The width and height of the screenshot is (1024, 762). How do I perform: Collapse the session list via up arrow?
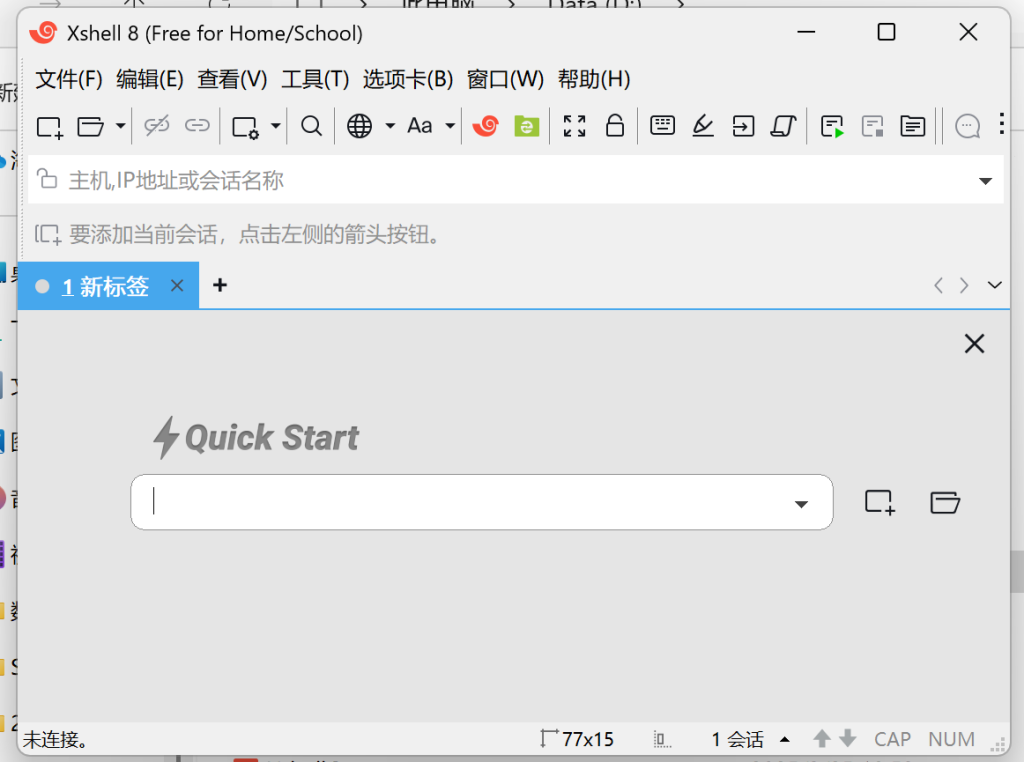pyautogui.click(x=786, y=739)
